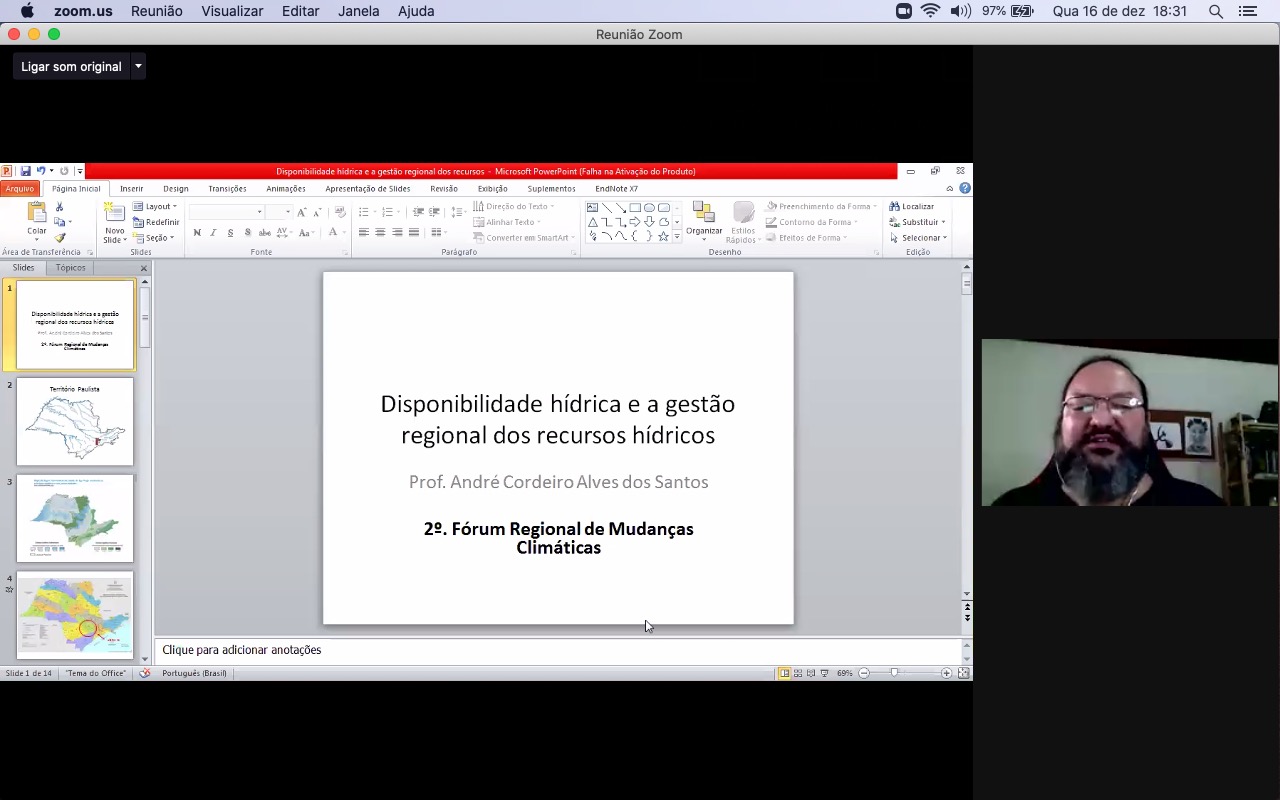Select the Format Painter brush icon
Image resolution: width=1280 pixels, height=800 pixels.
60,238
